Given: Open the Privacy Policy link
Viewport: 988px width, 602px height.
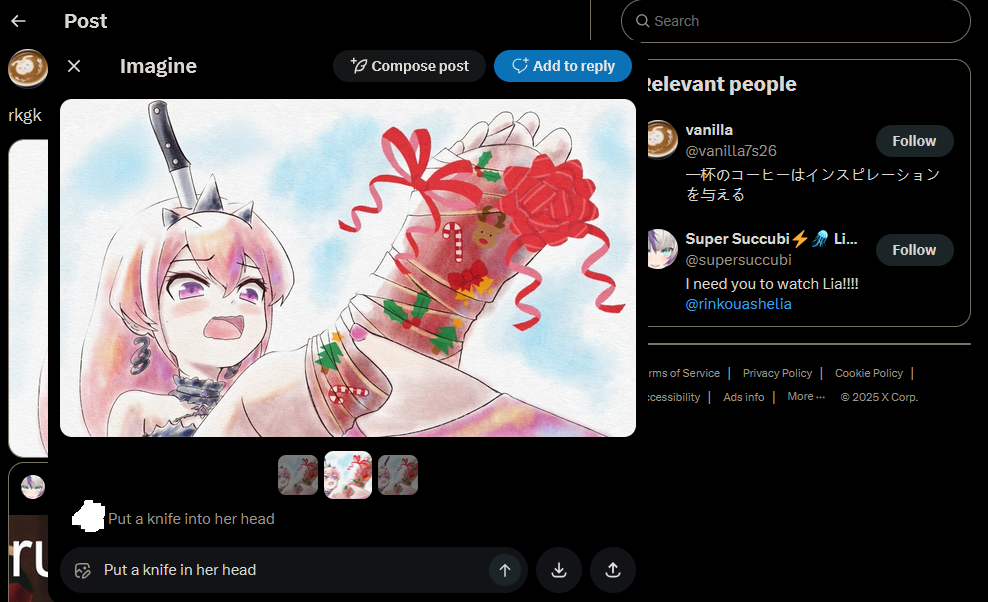Looking at the screenshot, I should 777,373.
